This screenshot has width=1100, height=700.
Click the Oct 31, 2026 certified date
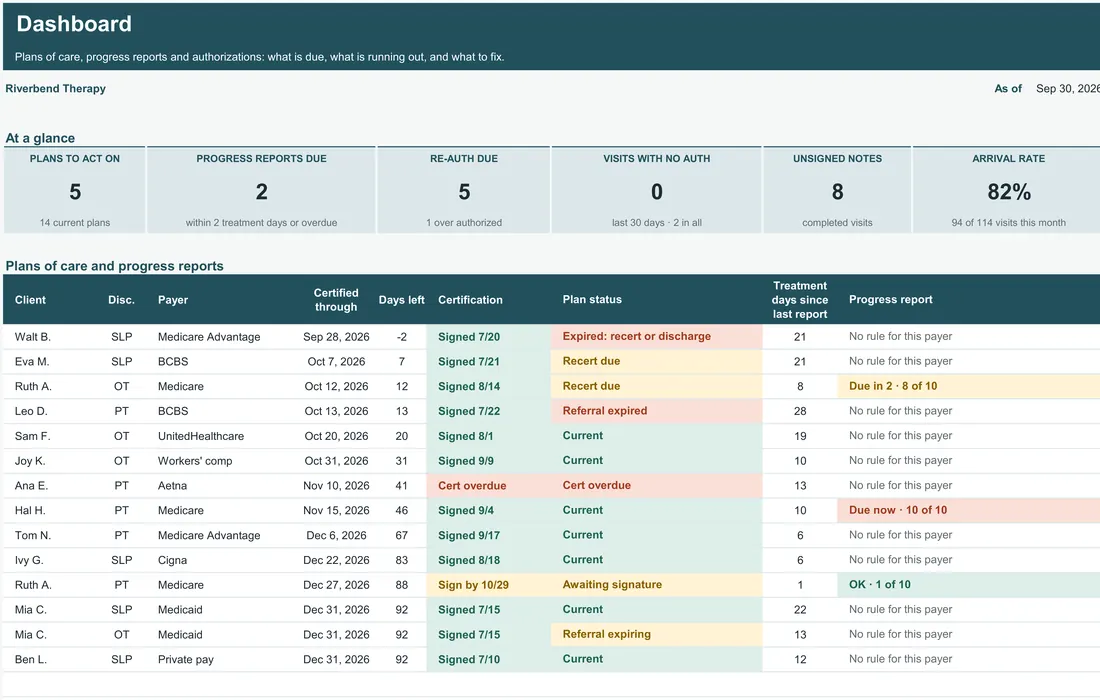[336, 461]
